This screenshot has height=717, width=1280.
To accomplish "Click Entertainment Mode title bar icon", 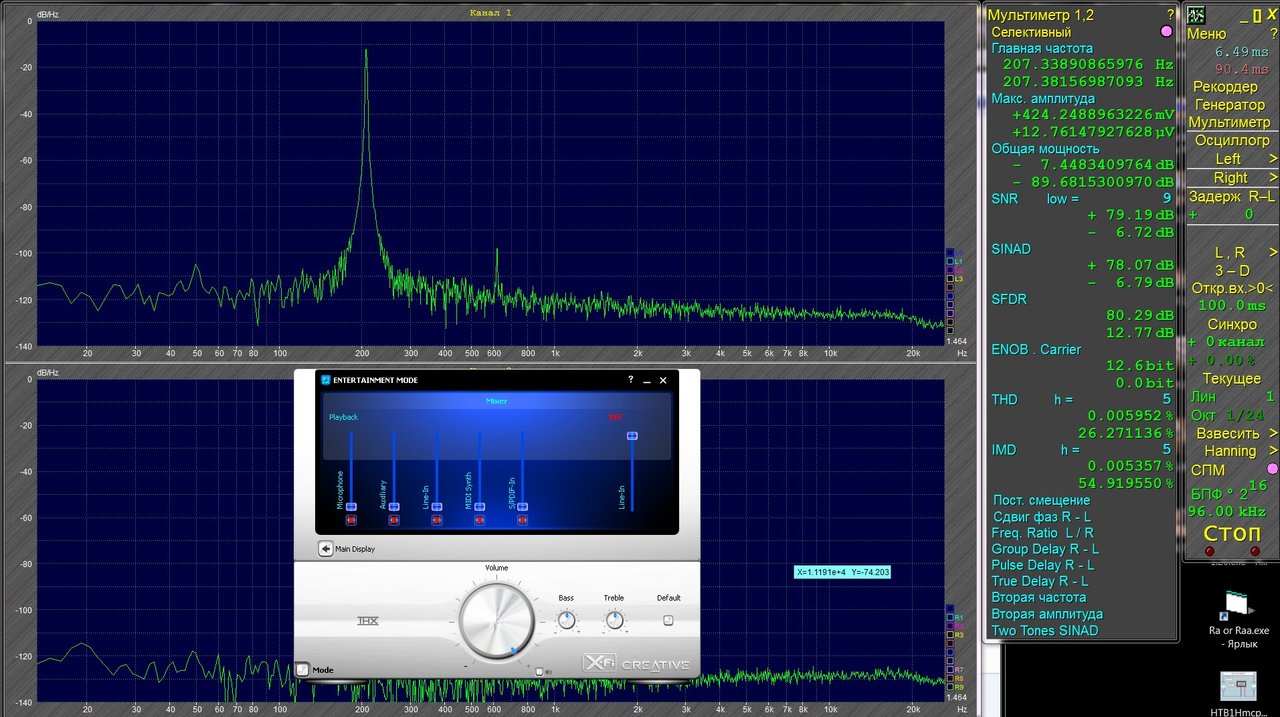I will click(x=325, y=380).
